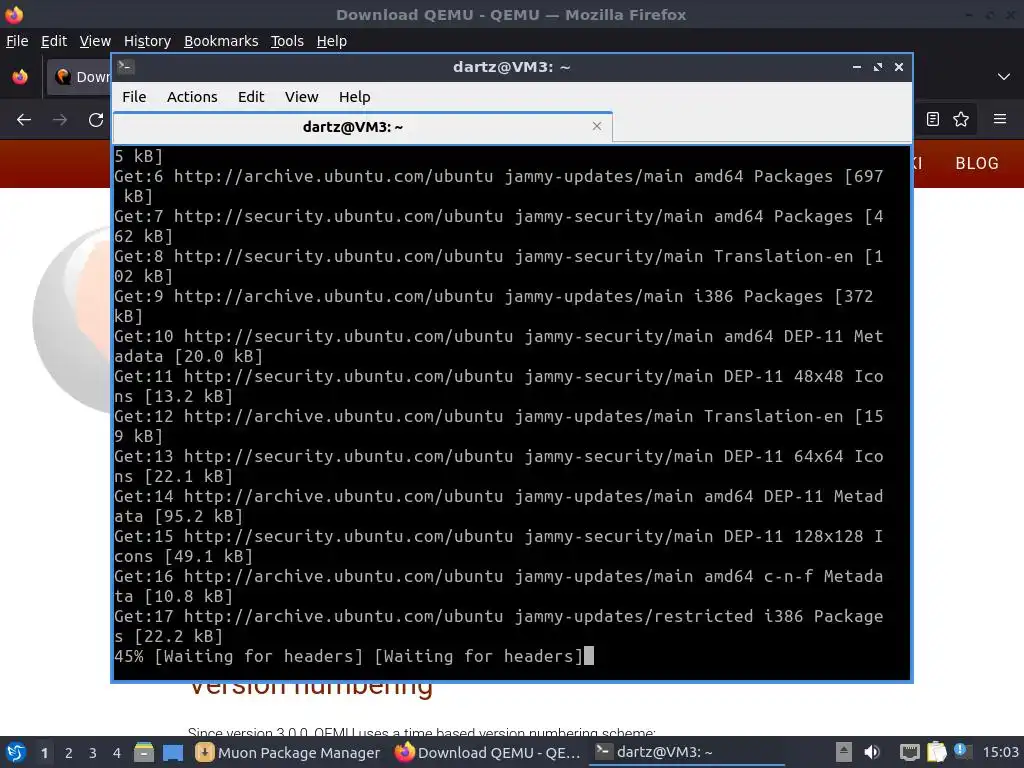Image resolution: width=1024 pixels, height=768 pixels.
Task: Open the terminal View menu
Action: coord(301,97)
